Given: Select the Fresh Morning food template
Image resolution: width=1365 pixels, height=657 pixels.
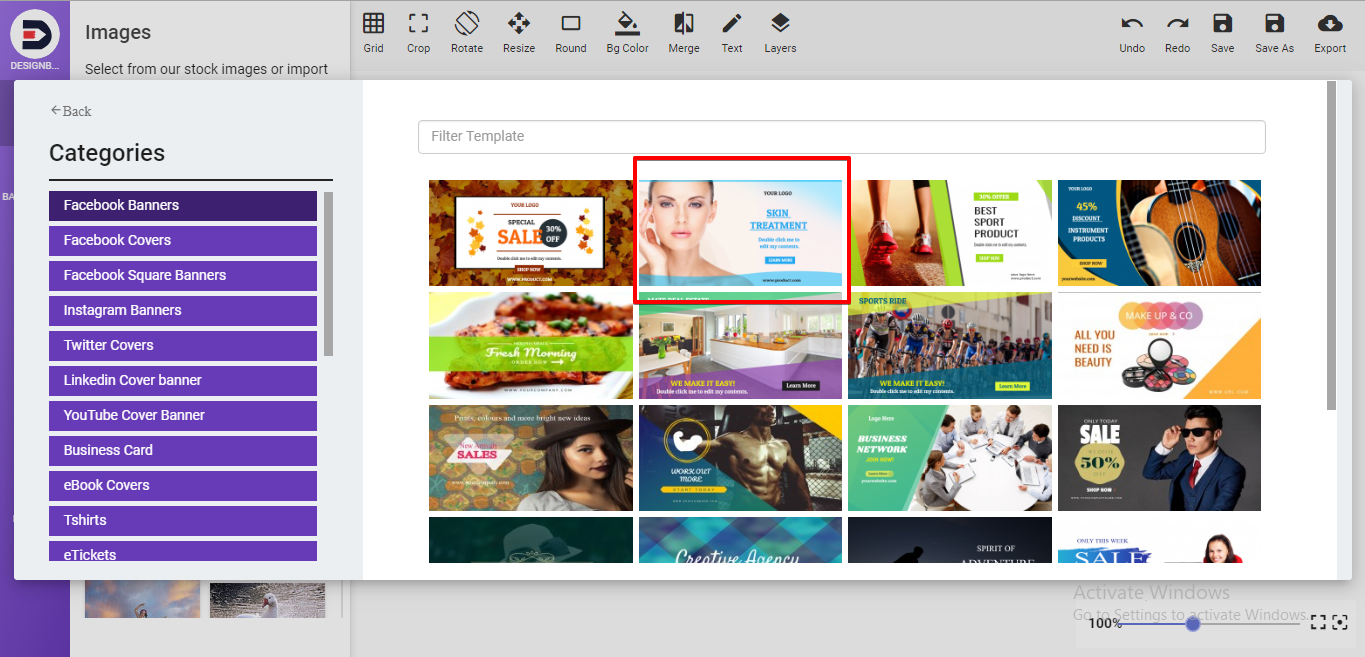Looking at the screenshot, I should pyautogui.click(x=531, y=346).
